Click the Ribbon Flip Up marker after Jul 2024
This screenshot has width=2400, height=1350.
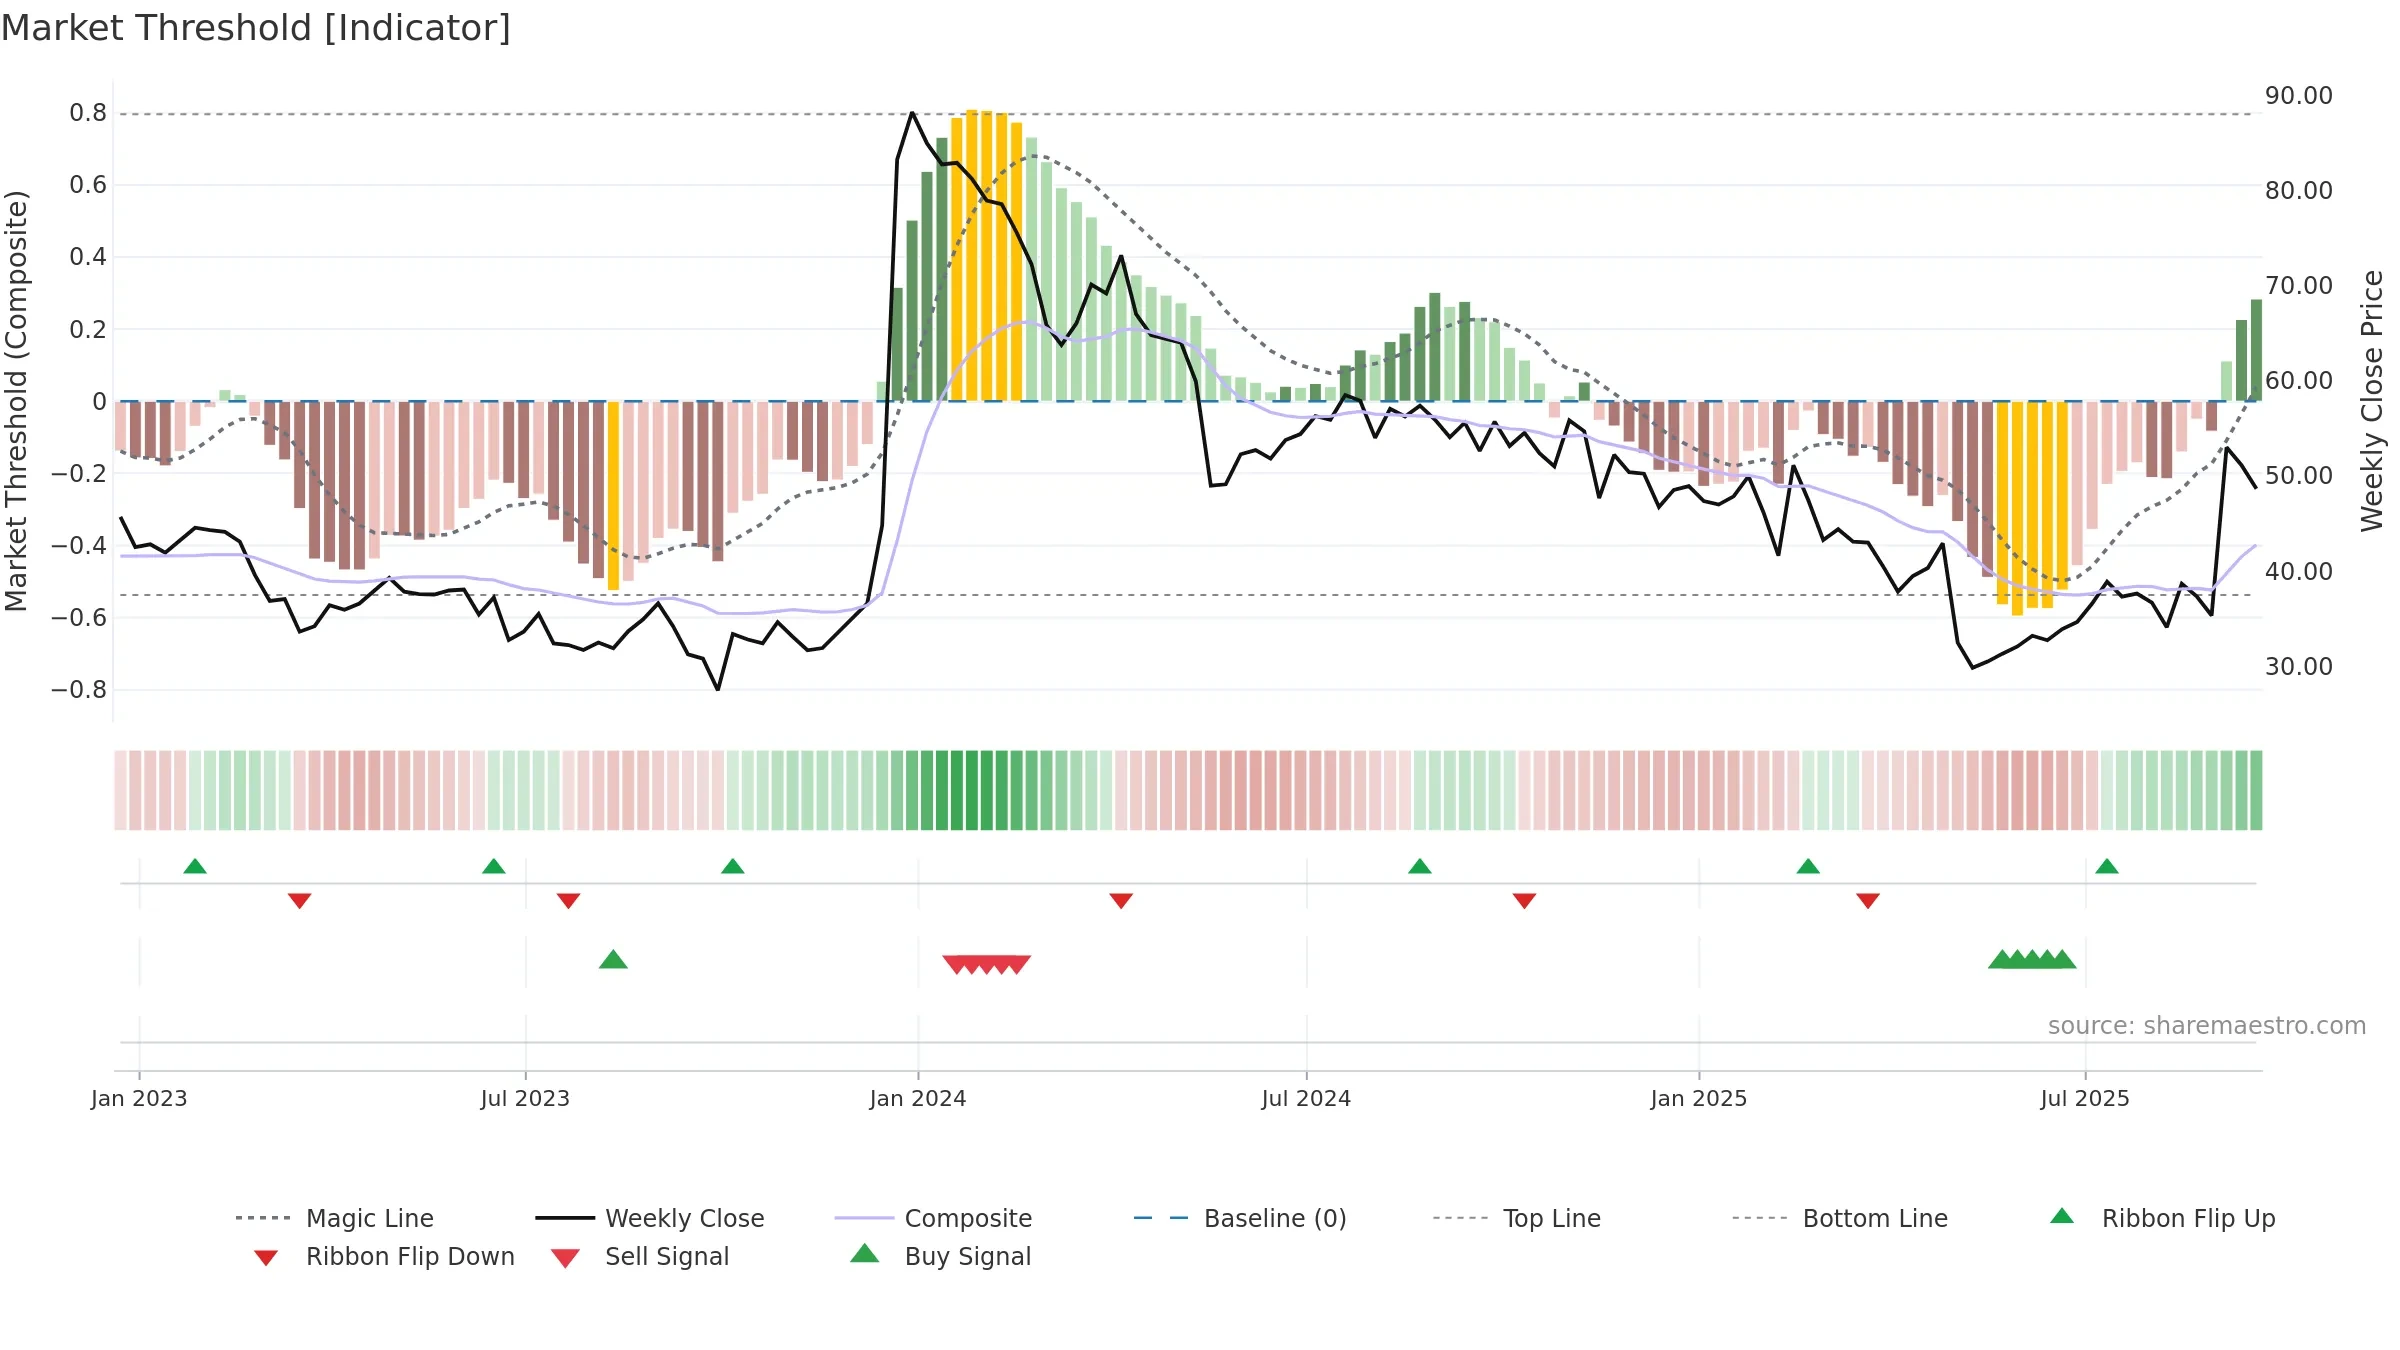(x=1420, y=866)
